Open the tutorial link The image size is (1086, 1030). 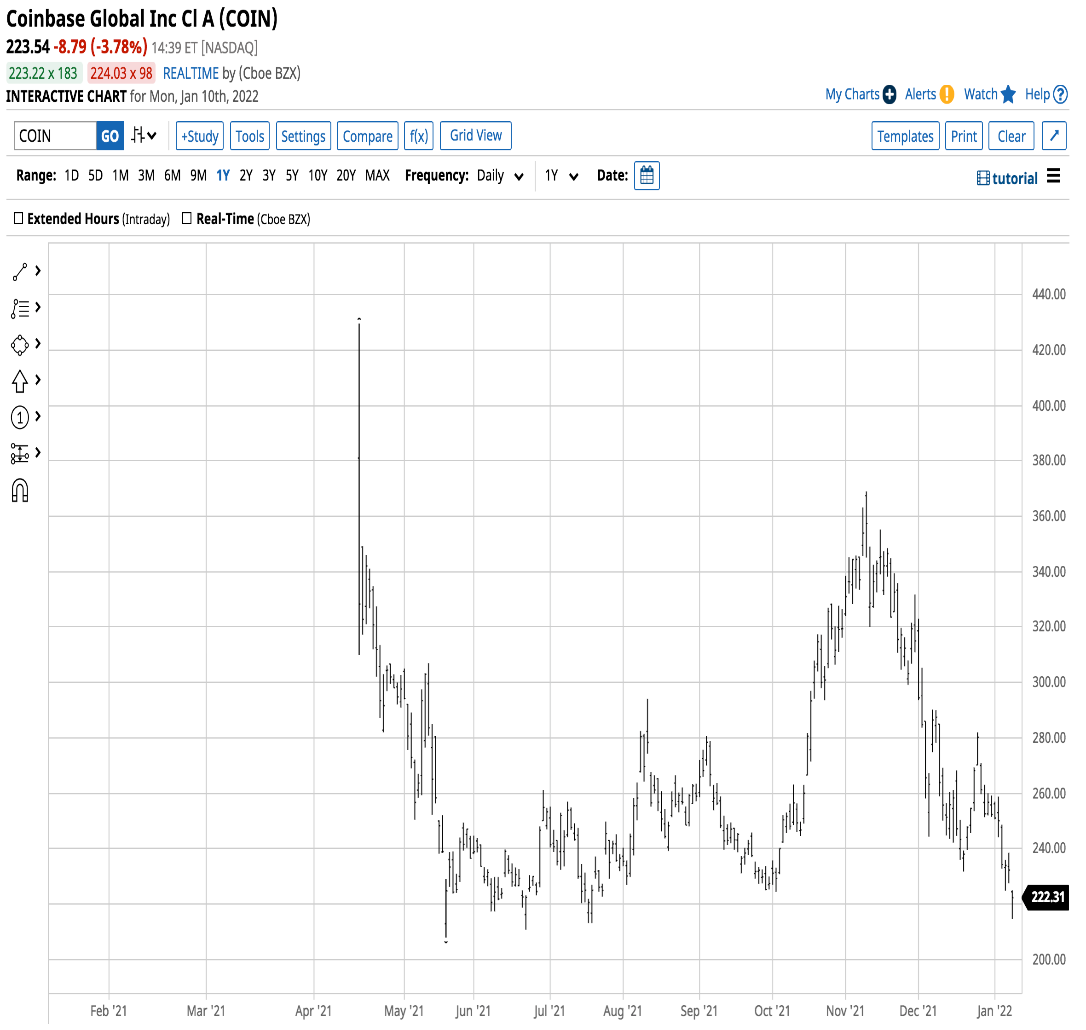click(x=1015, y=178)
